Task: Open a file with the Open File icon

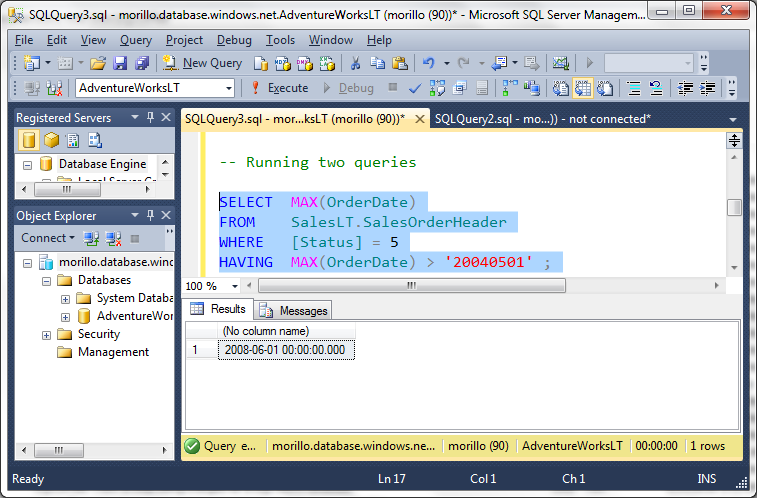Action: pos(98,63)
